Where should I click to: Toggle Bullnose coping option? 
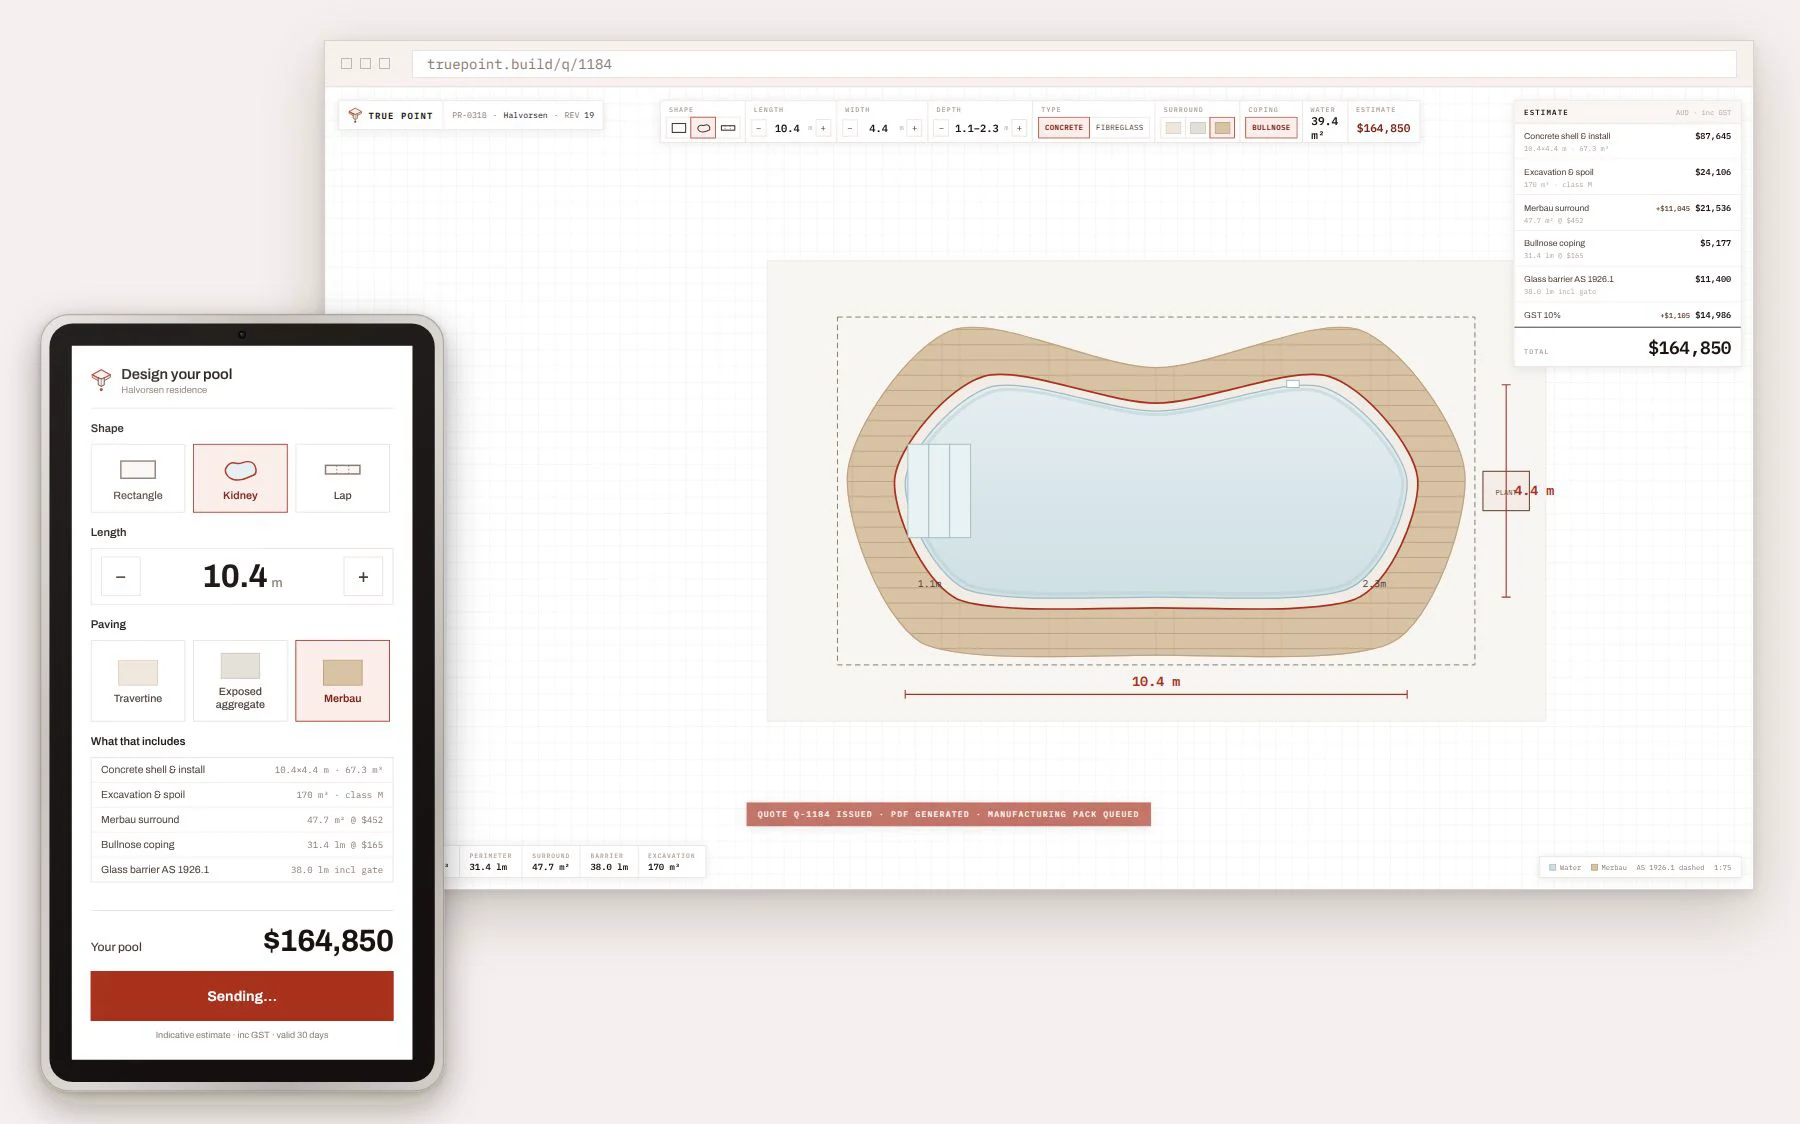[1271, 128]
